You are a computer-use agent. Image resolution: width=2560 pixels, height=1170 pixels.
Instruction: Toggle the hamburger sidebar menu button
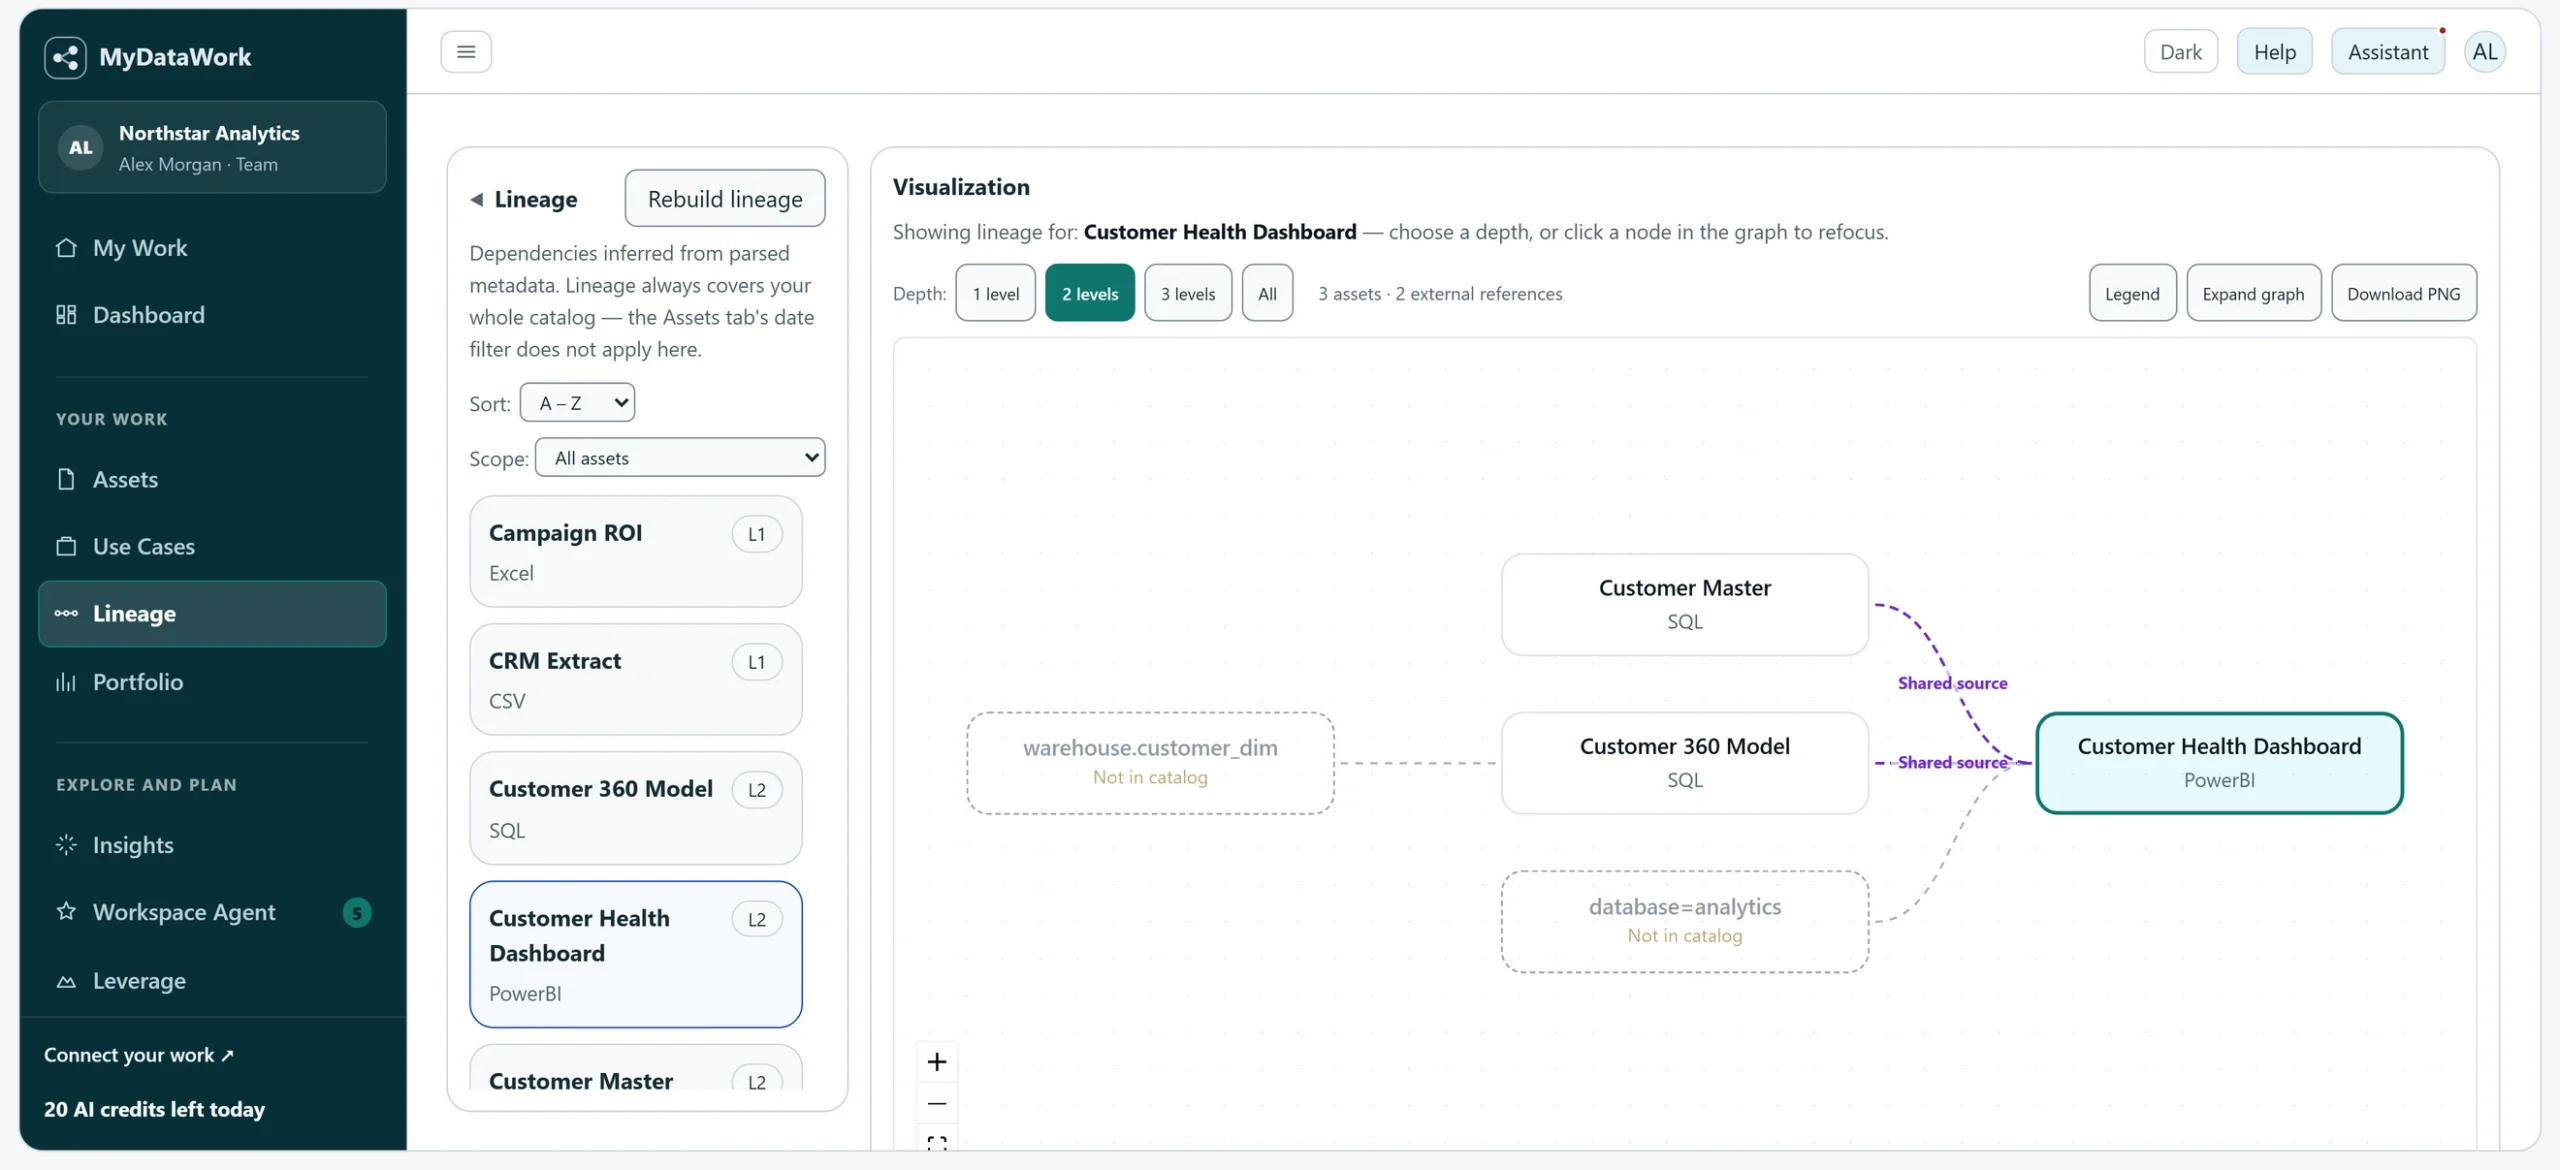pyautogui.click(x=466, y=52)
